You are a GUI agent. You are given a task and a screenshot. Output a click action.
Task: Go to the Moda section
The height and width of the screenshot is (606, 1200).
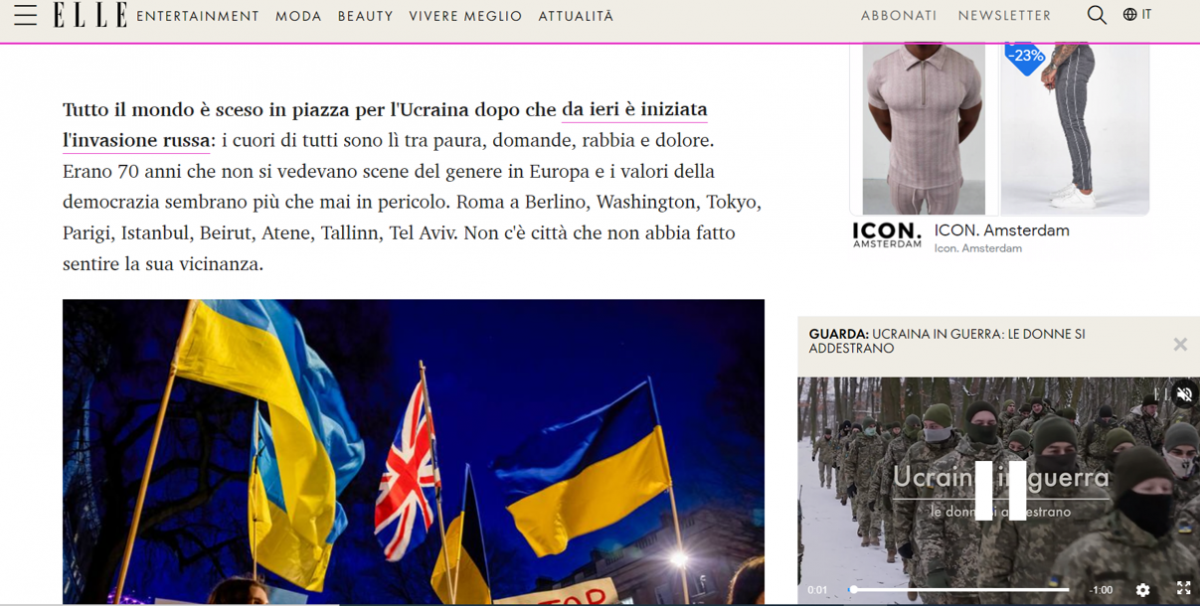pyautogui.click(x=298, y=16)
